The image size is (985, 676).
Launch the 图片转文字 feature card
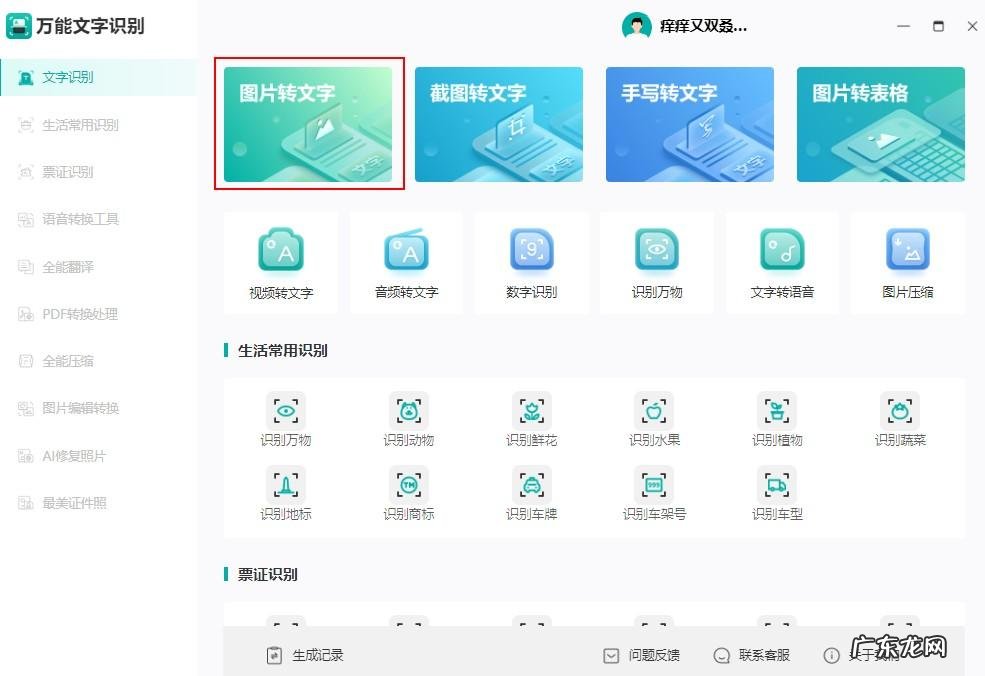[x=308, y=123]
